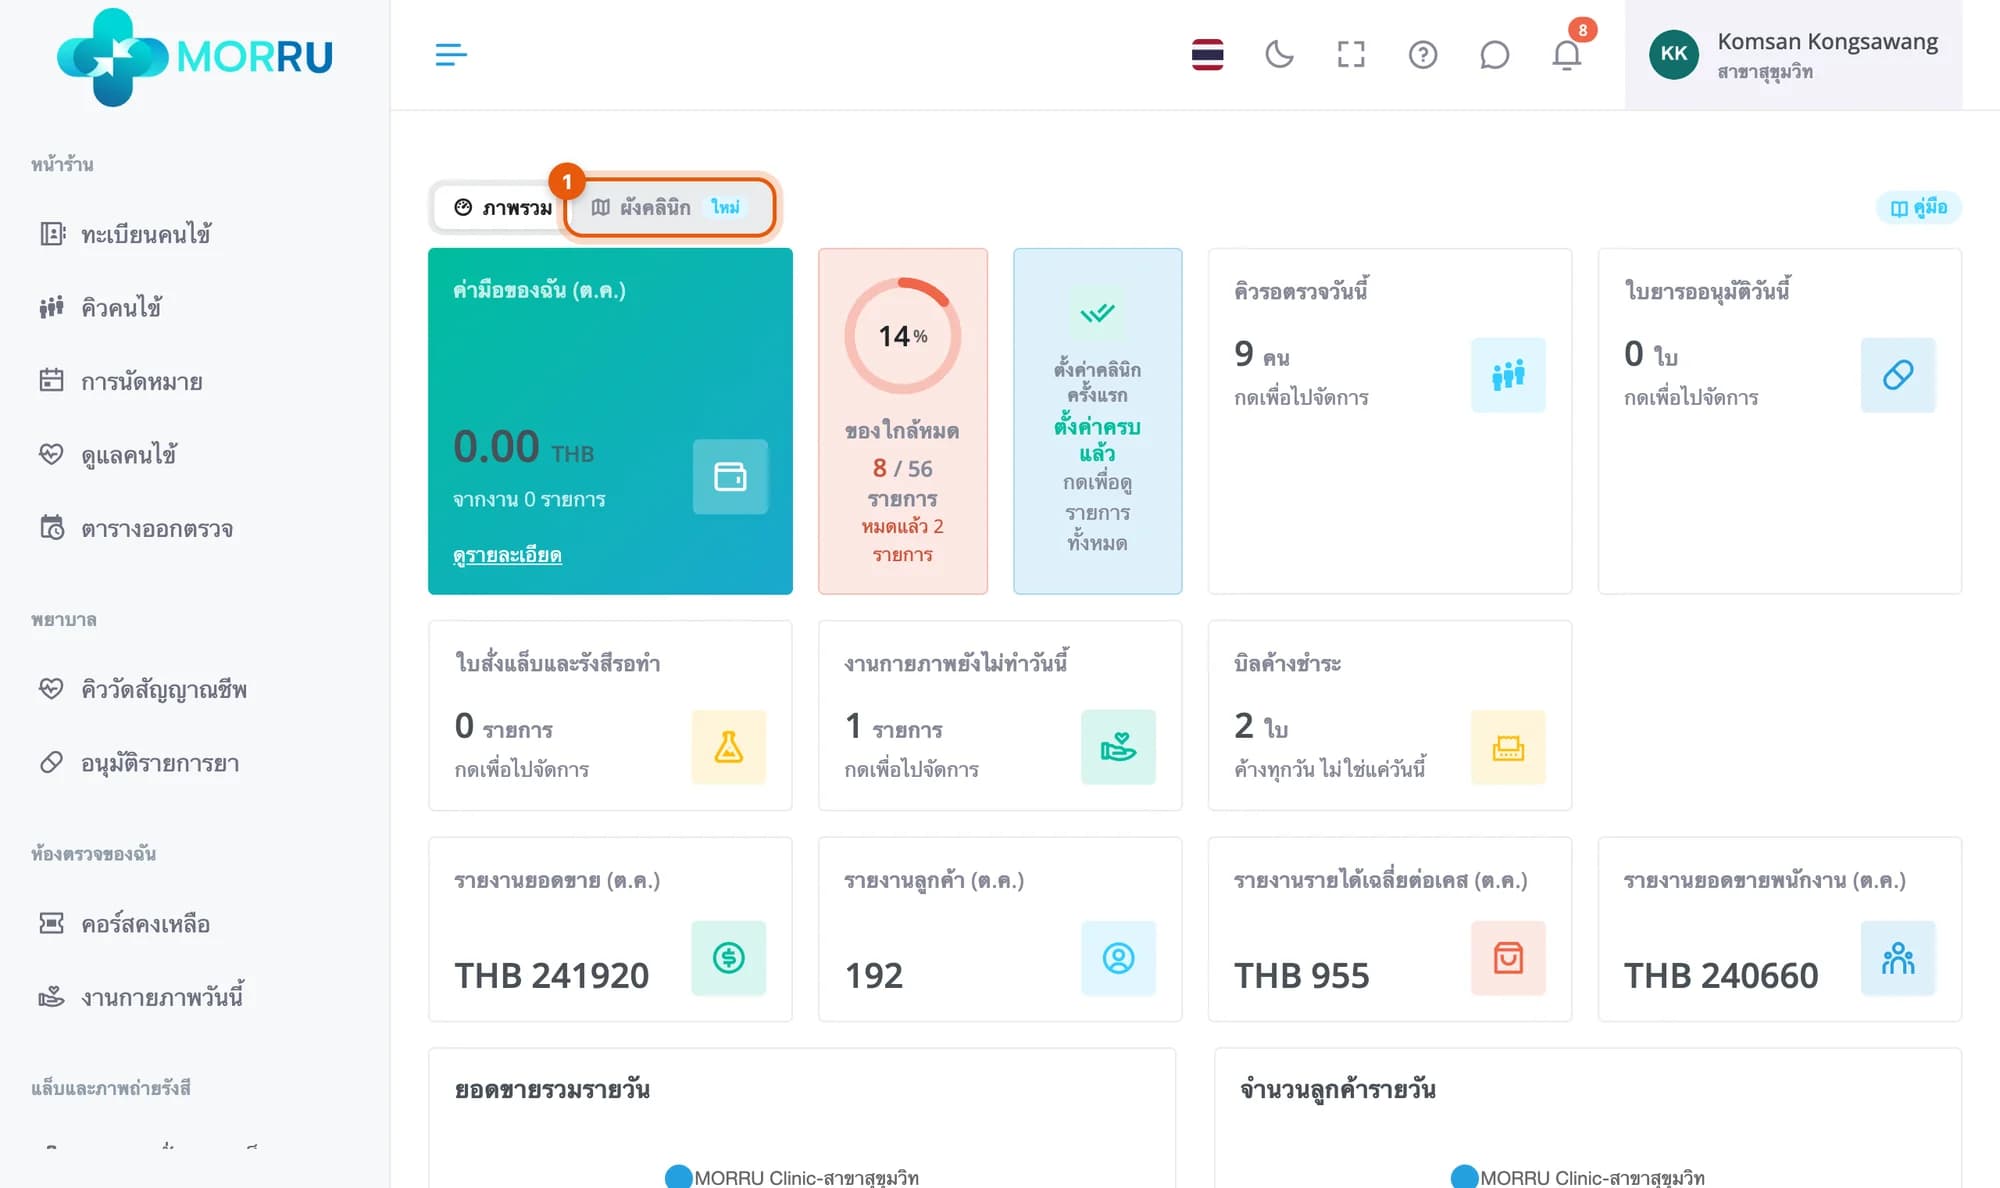The height and width of the screenshot is (1188, 2000).
Task: Open notifications bell with 8 badge
Action: coord(1567,54)
